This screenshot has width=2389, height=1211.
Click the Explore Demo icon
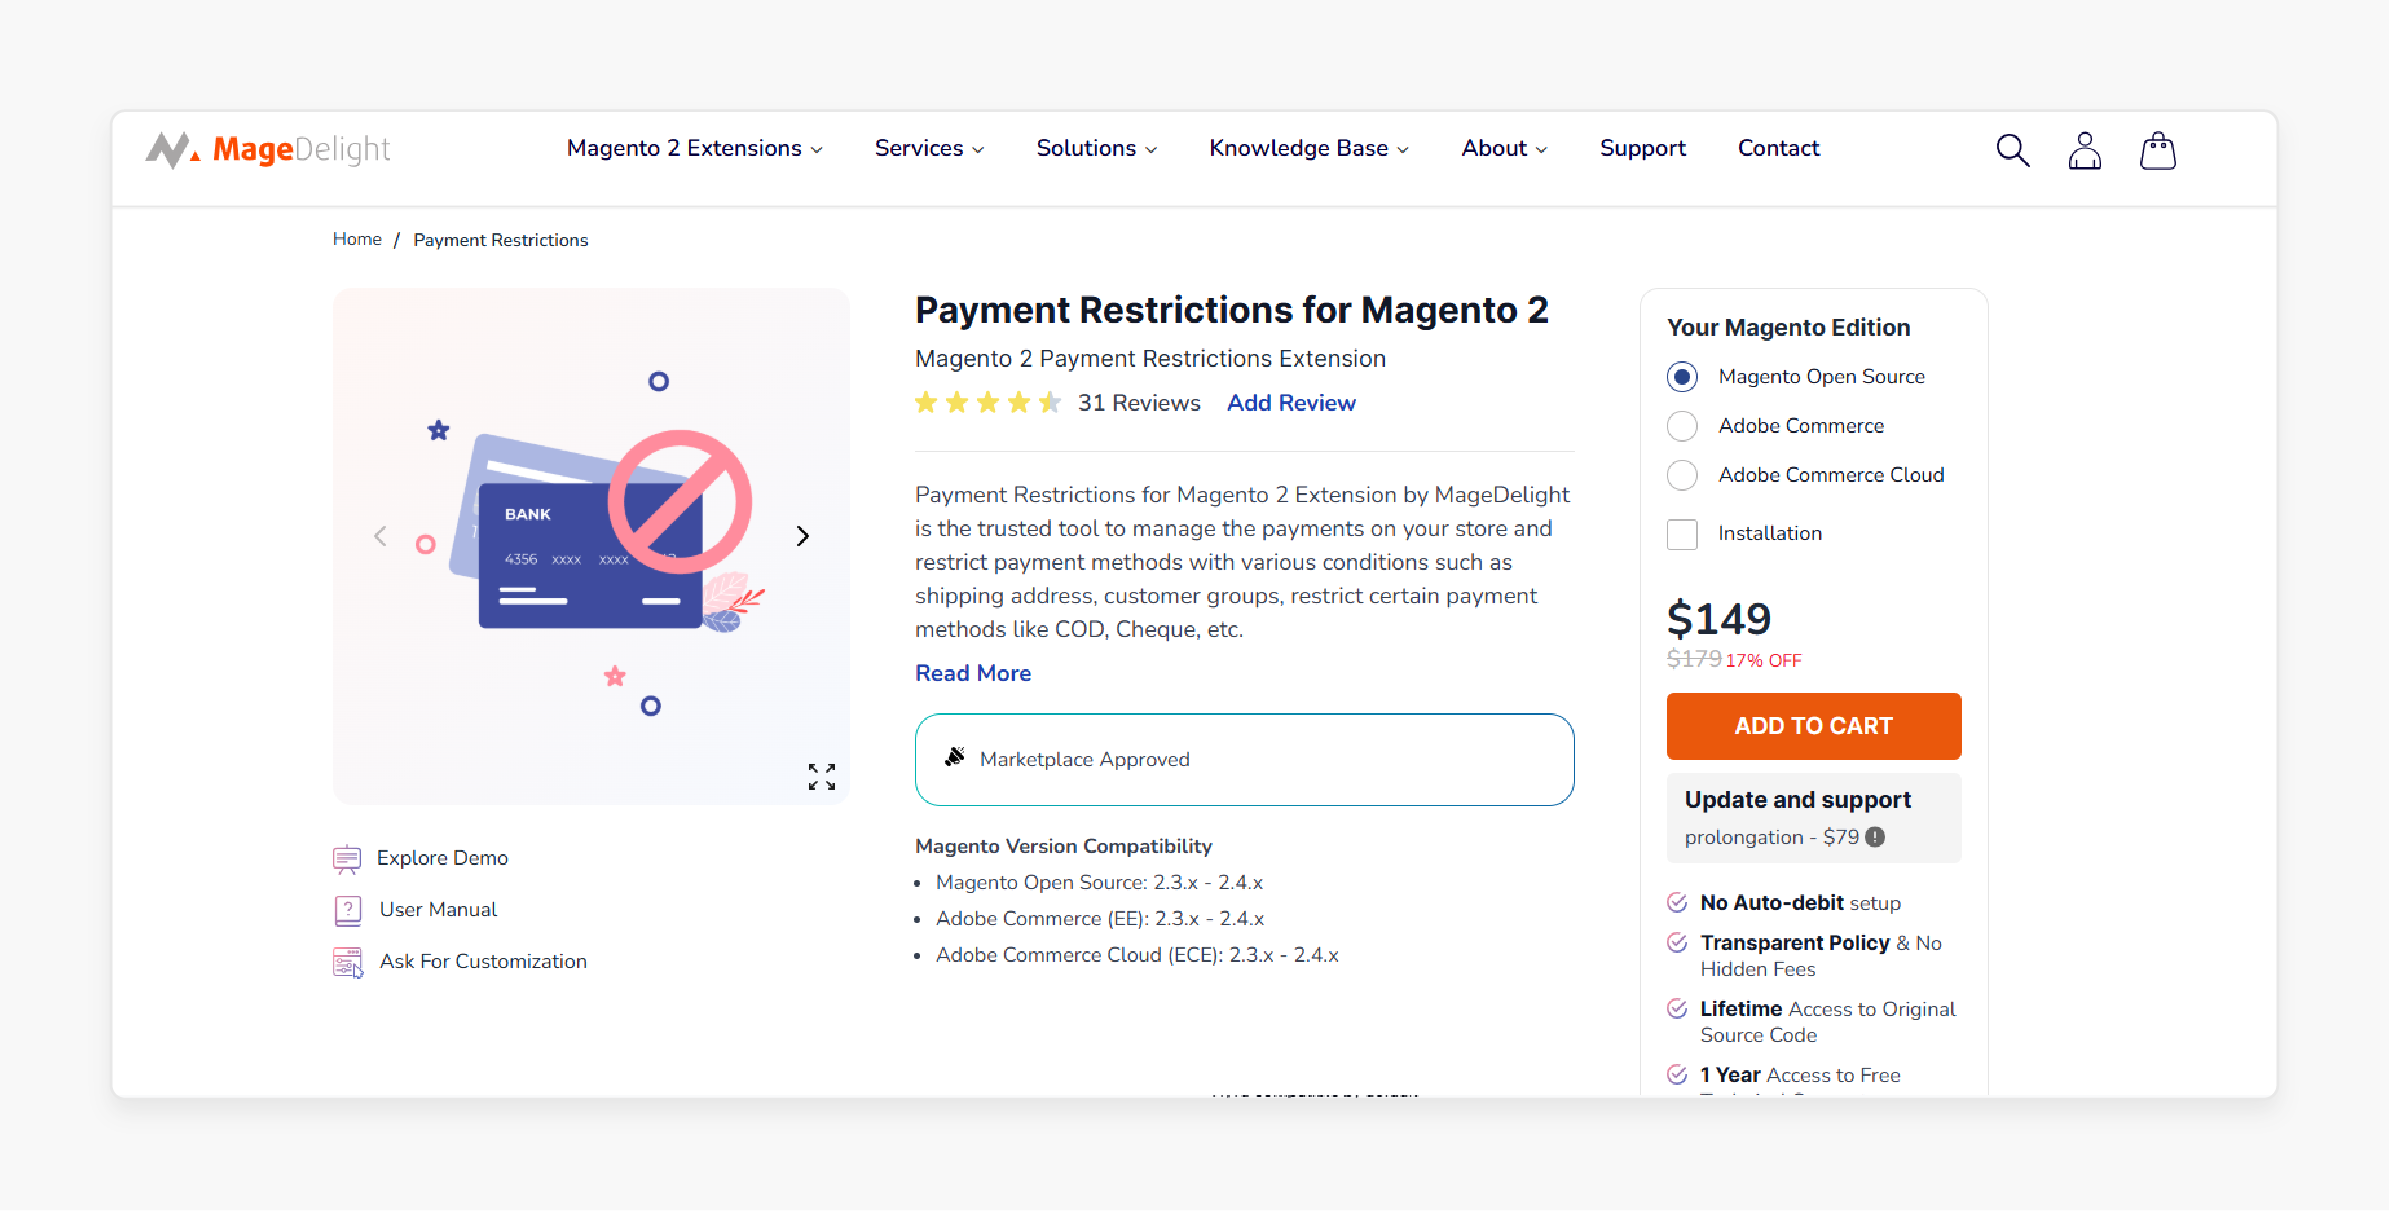coord(347,858)
